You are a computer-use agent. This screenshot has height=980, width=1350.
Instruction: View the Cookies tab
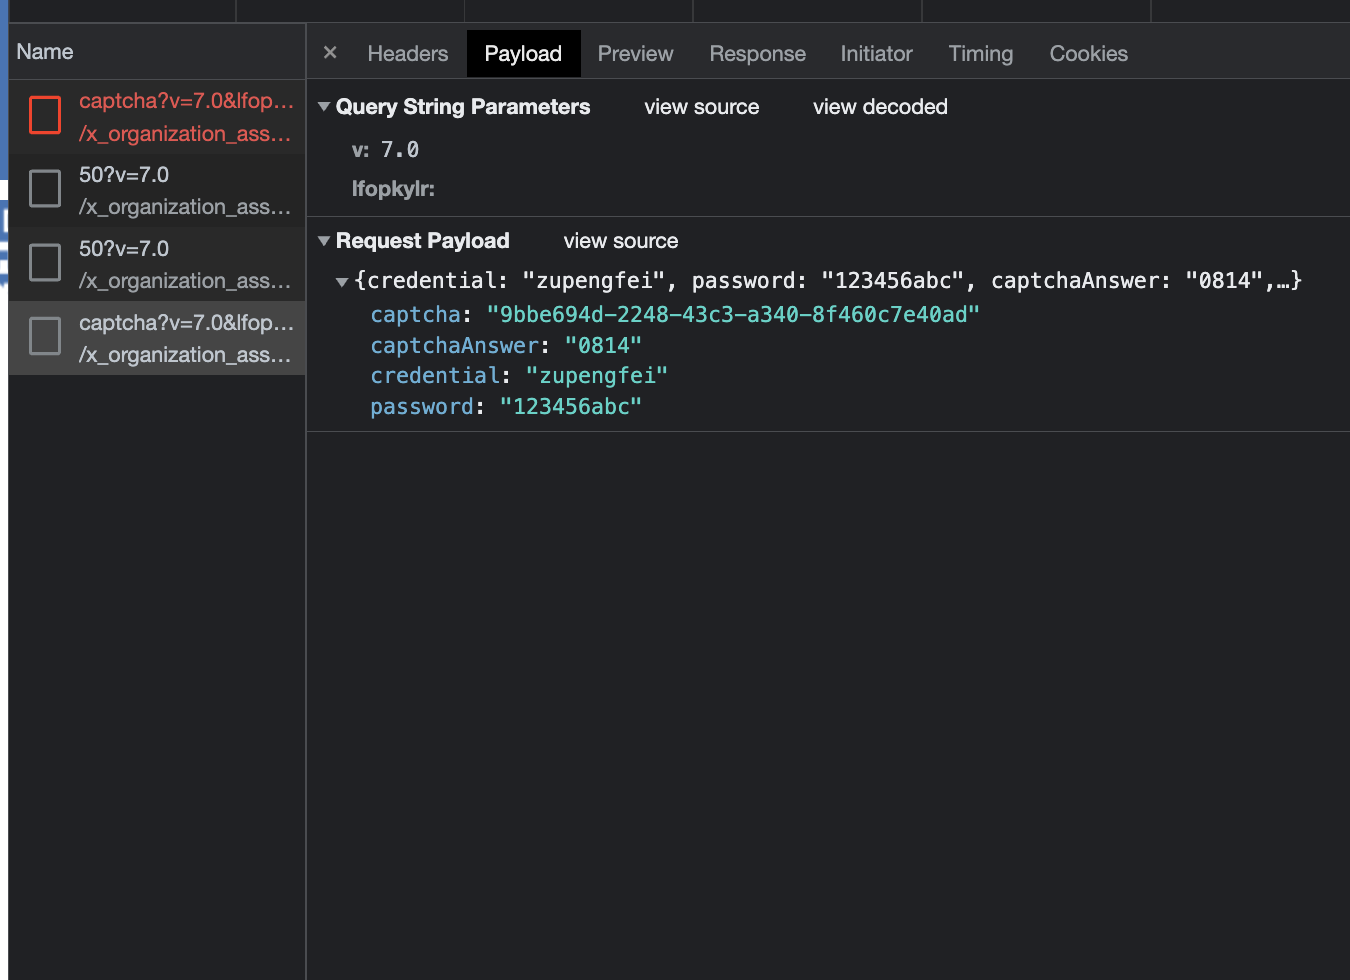pyautogui.click(x=1088, y=54)
